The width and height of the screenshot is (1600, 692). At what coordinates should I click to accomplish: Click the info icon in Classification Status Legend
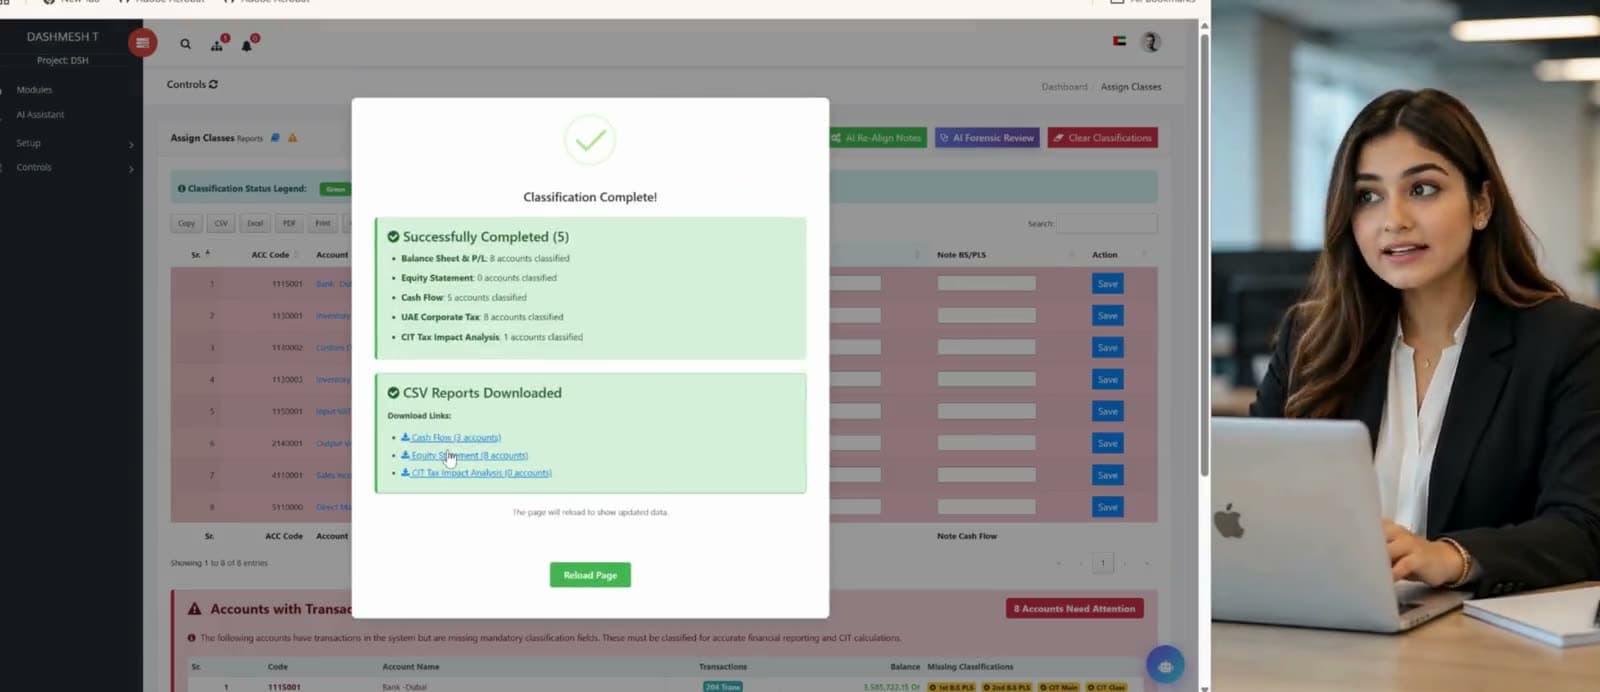click(181, 188)
